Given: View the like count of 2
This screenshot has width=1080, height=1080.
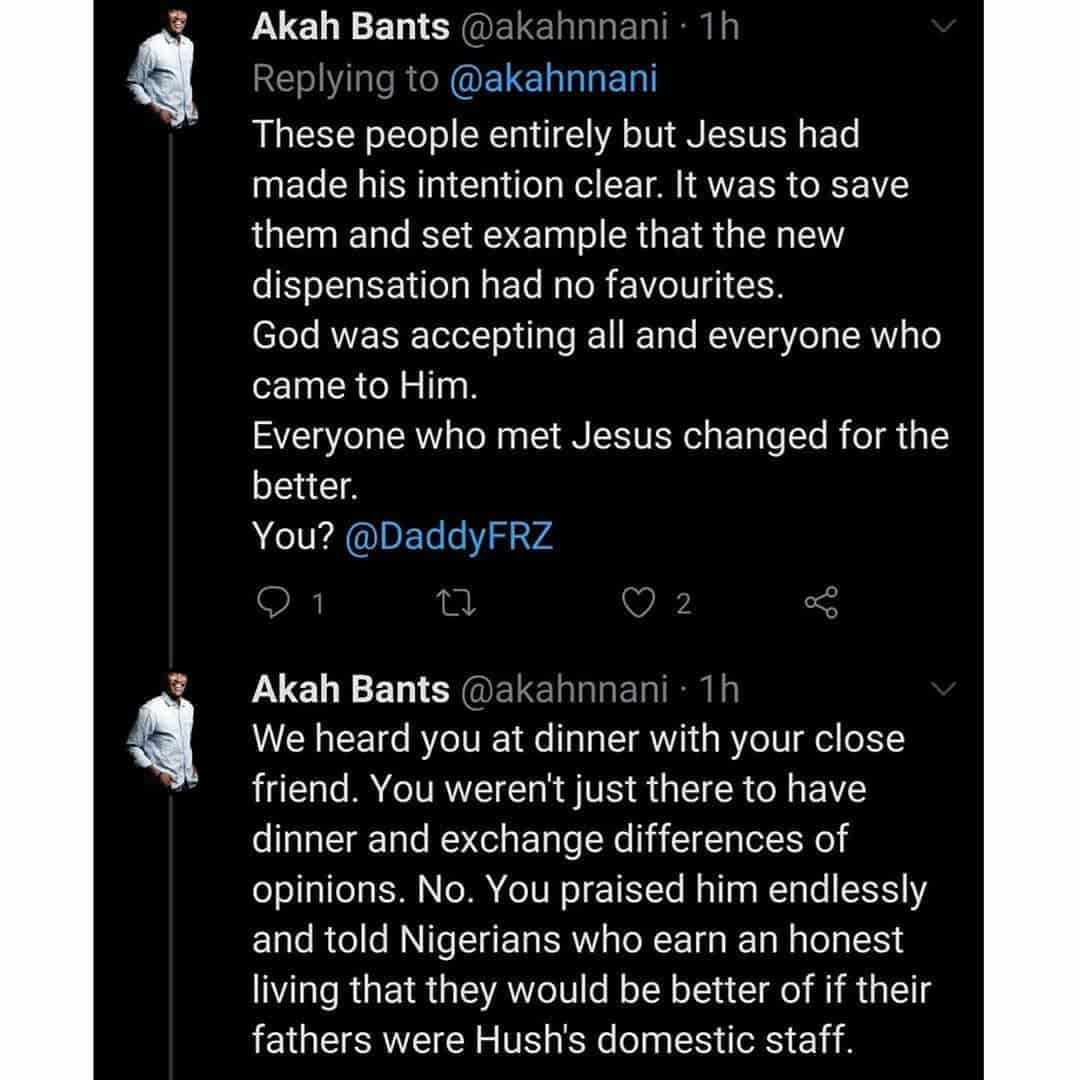Looking at the screenshot, I should pyautogui.click(x=684, y=604).
